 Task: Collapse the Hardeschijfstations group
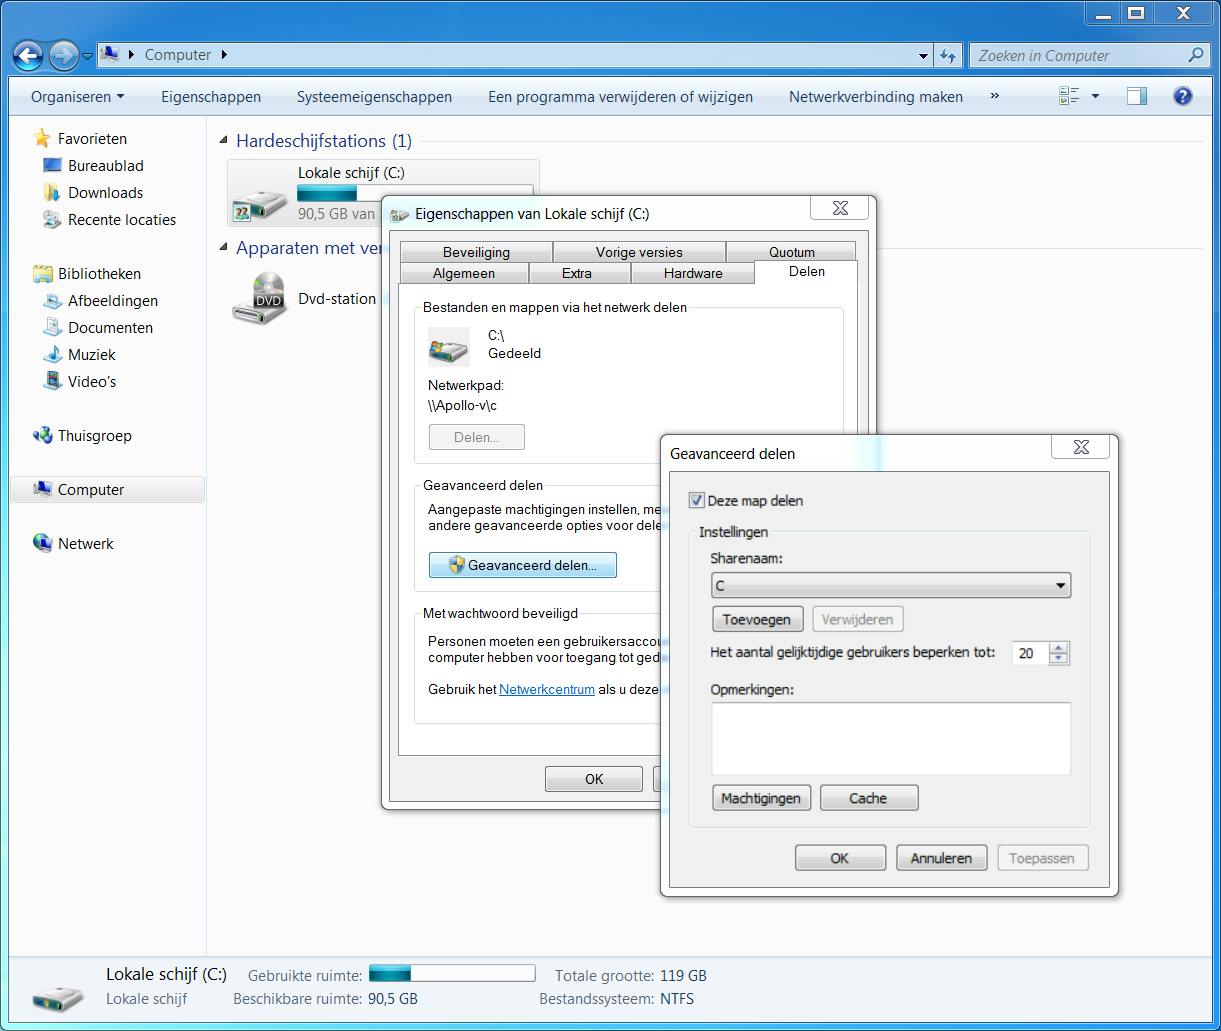click(224, 141)
